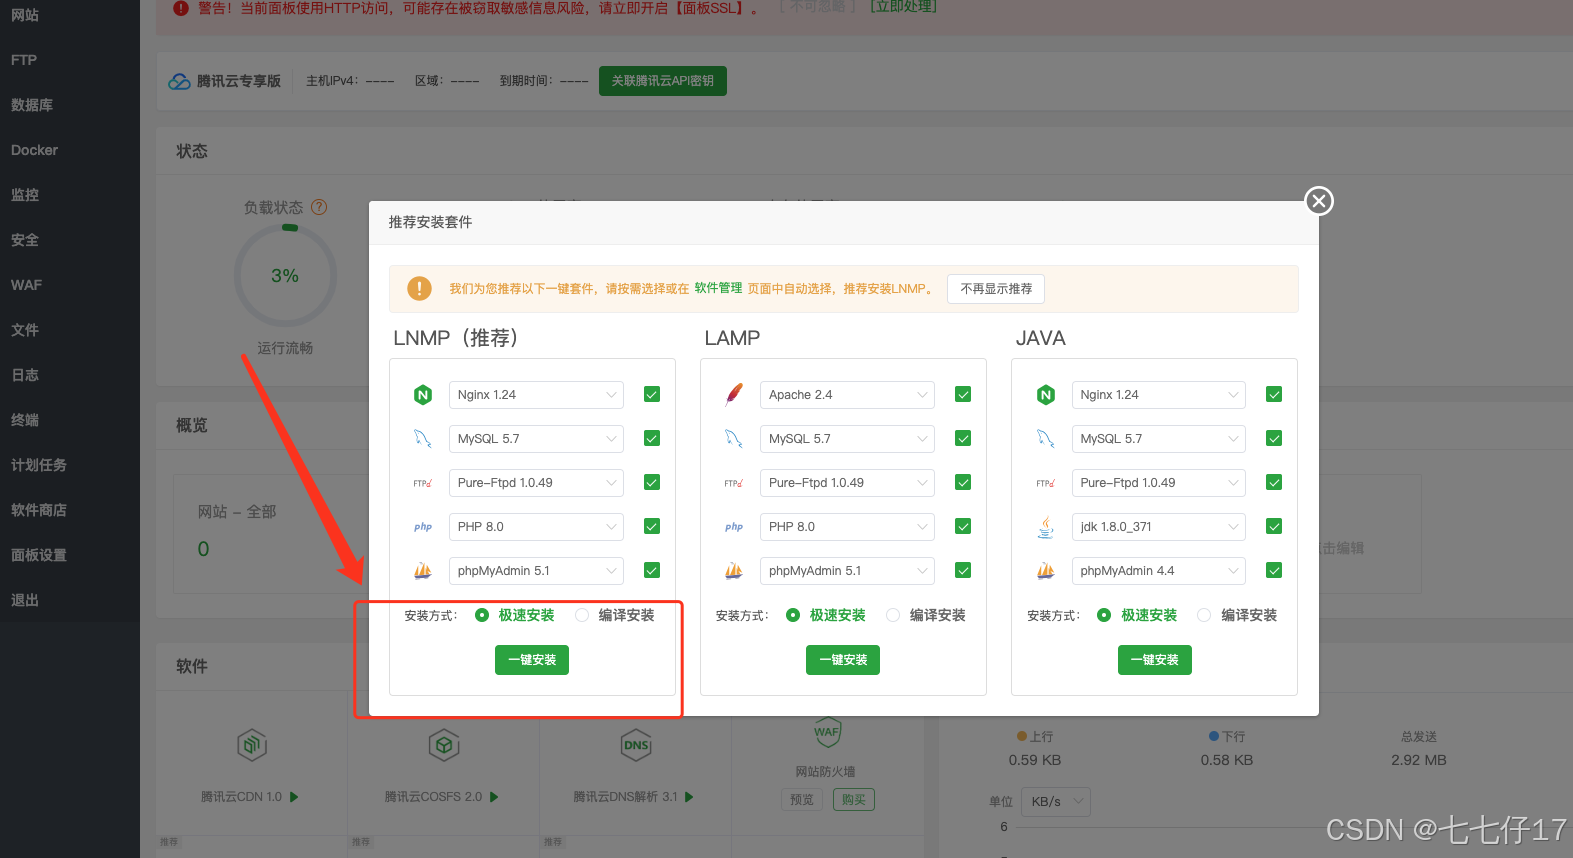Click the 立即处理 link in the warning bar

click(903, 7)
